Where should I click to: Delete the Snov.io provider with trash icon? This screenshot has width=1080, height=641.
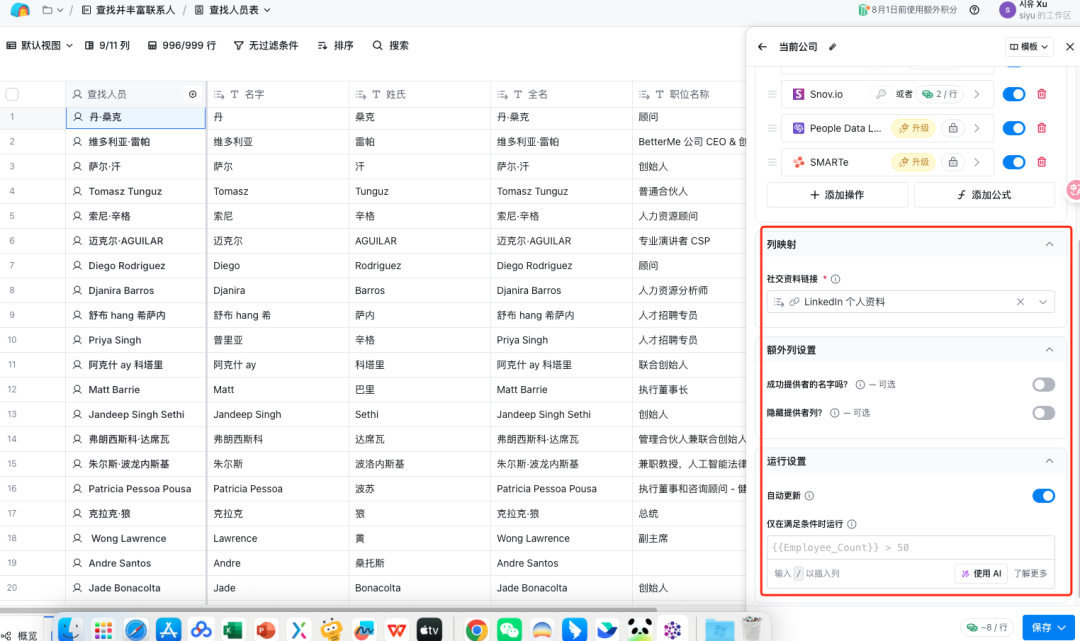tap(1041, 94)
